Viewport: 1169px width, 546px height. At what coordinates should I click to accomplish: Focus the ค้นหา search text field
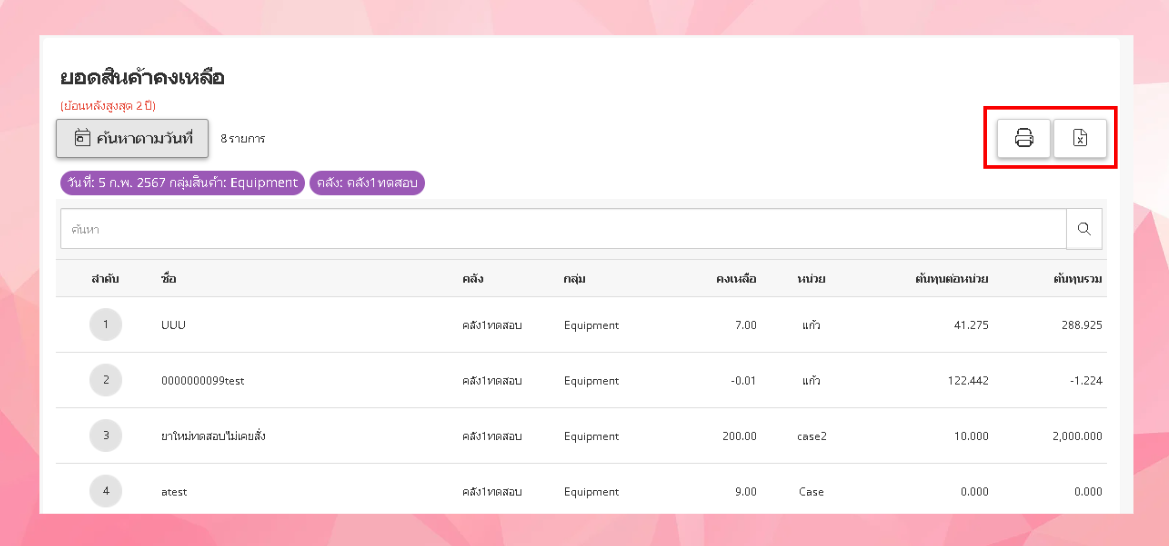563,229
